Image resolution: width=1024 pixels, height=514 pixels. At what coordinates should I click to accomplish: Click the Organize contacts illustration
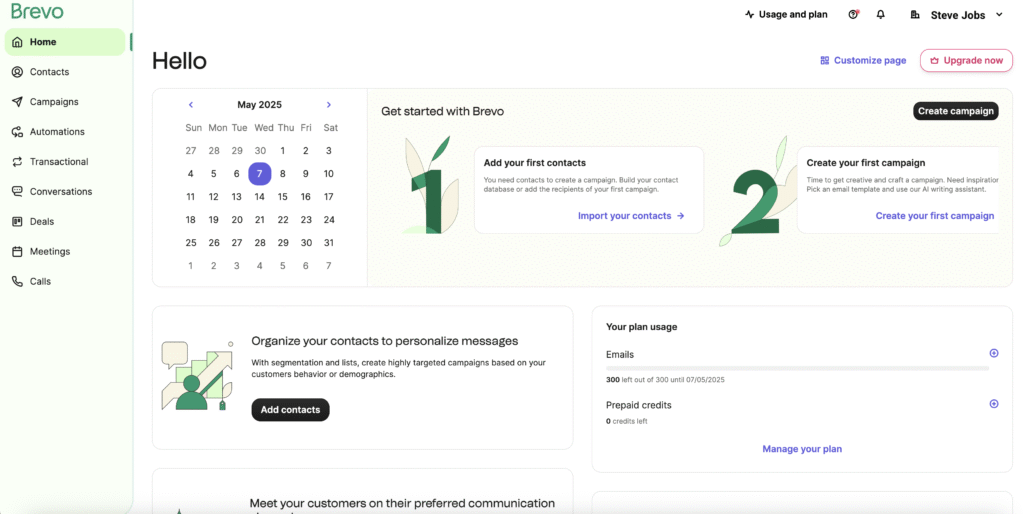pos(198,376)
